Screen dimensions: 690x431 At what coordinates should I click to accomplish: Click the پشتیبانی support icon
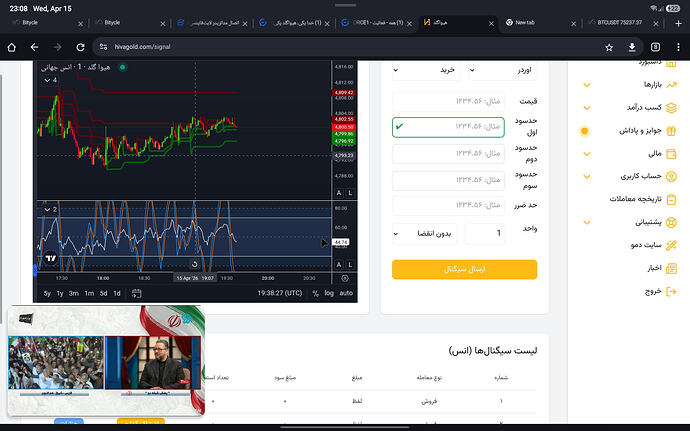(x=671, y=222)
